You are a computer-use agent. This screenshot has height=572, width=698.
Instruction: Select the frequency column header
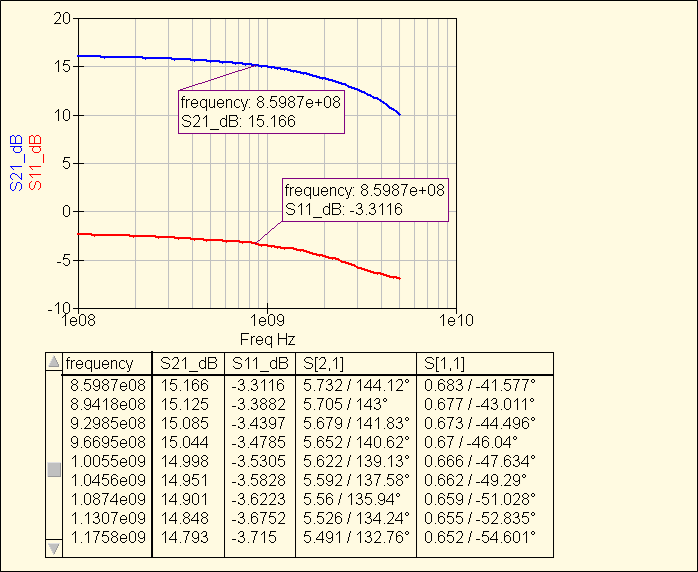[x=100, y=364]
